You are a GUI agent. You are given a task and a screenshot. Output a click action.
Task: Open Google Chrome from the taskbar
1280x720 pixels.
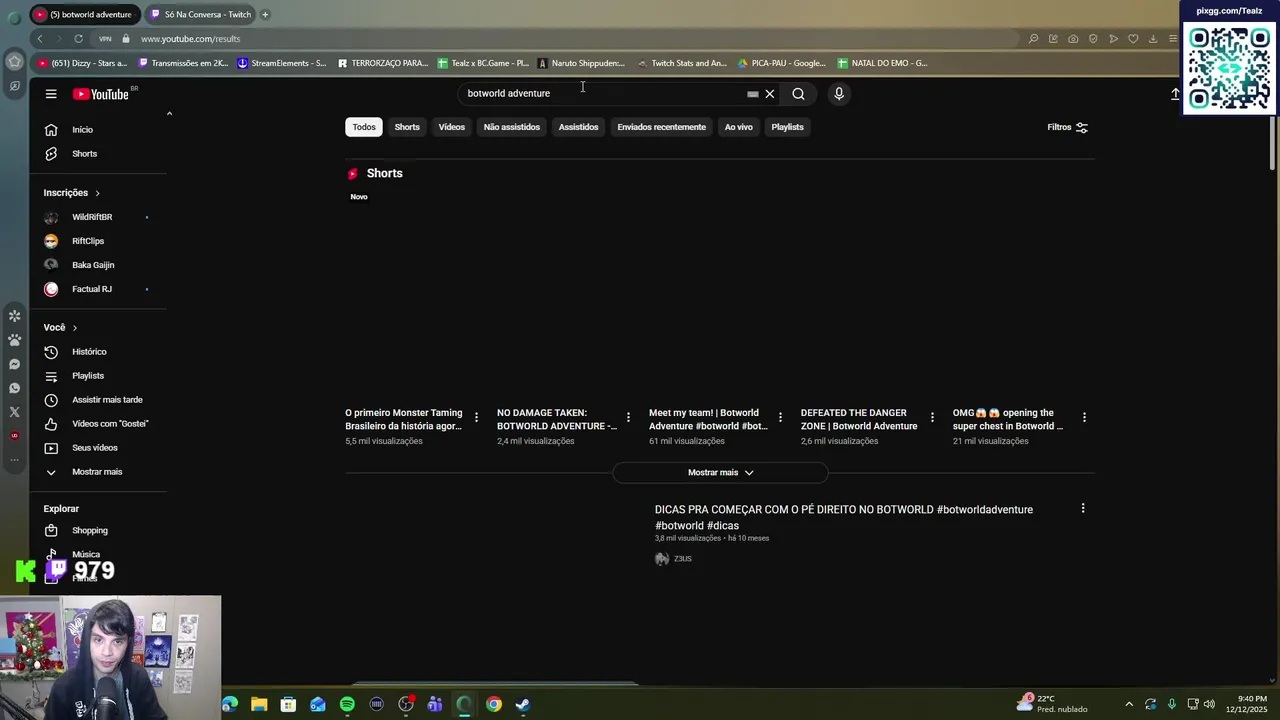[494, 705]
